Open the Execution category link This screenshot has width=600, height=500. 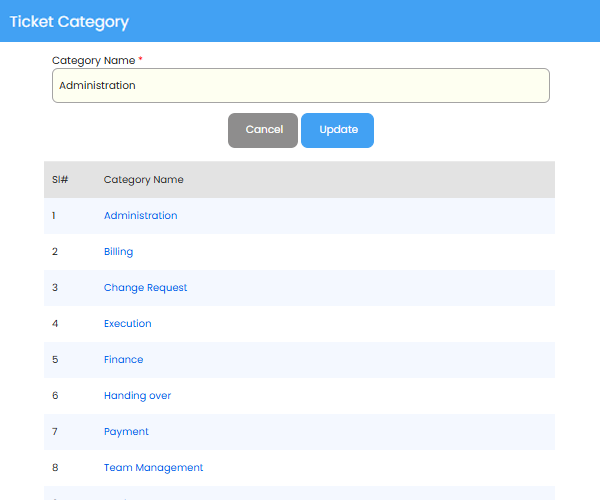pyautogui.click(x=127, y=324)
